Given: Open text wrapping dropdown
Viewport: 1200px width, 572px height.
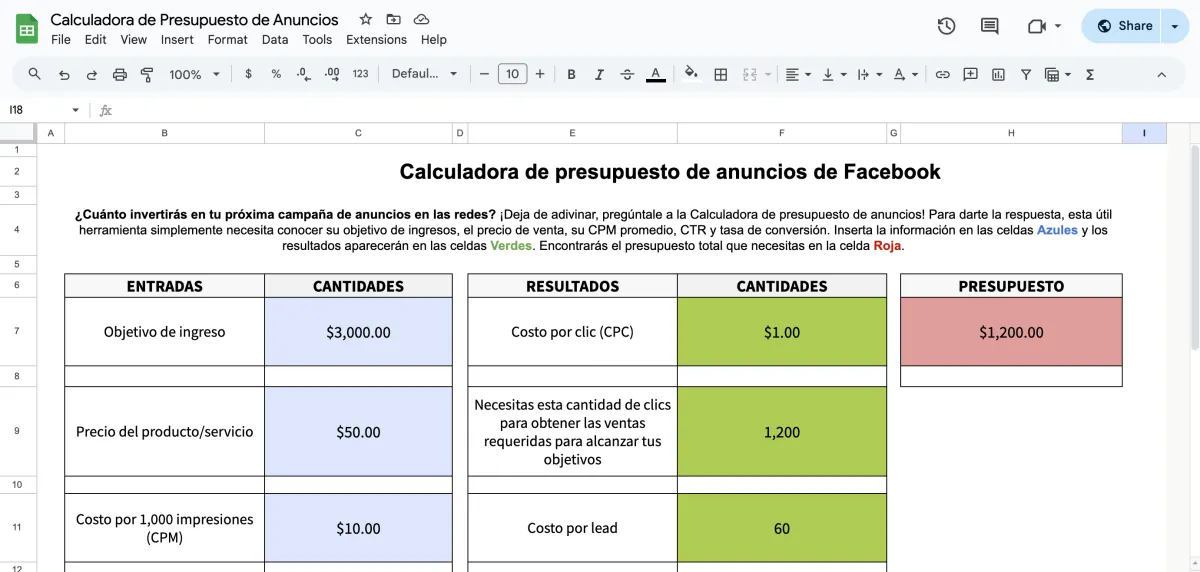Looking at the screenshot, I should point(870,74).
